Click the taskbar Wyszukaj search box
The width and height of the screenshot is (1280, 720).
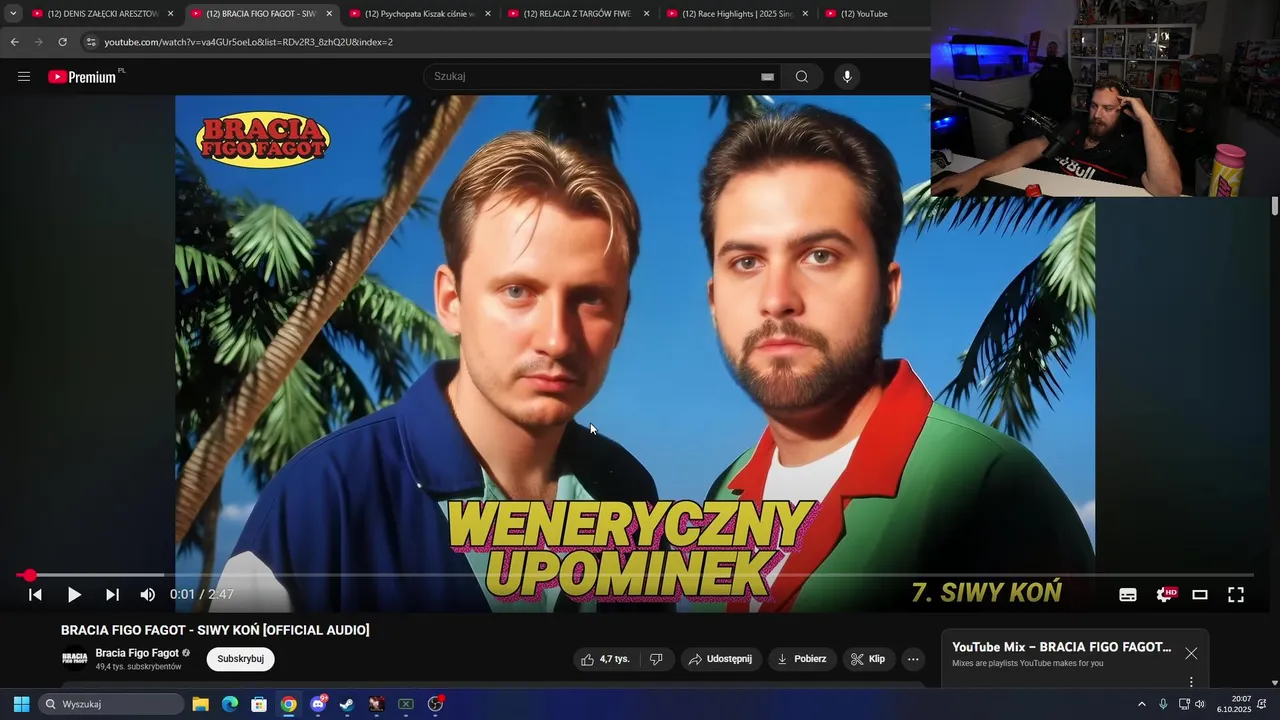coord(112,704)
